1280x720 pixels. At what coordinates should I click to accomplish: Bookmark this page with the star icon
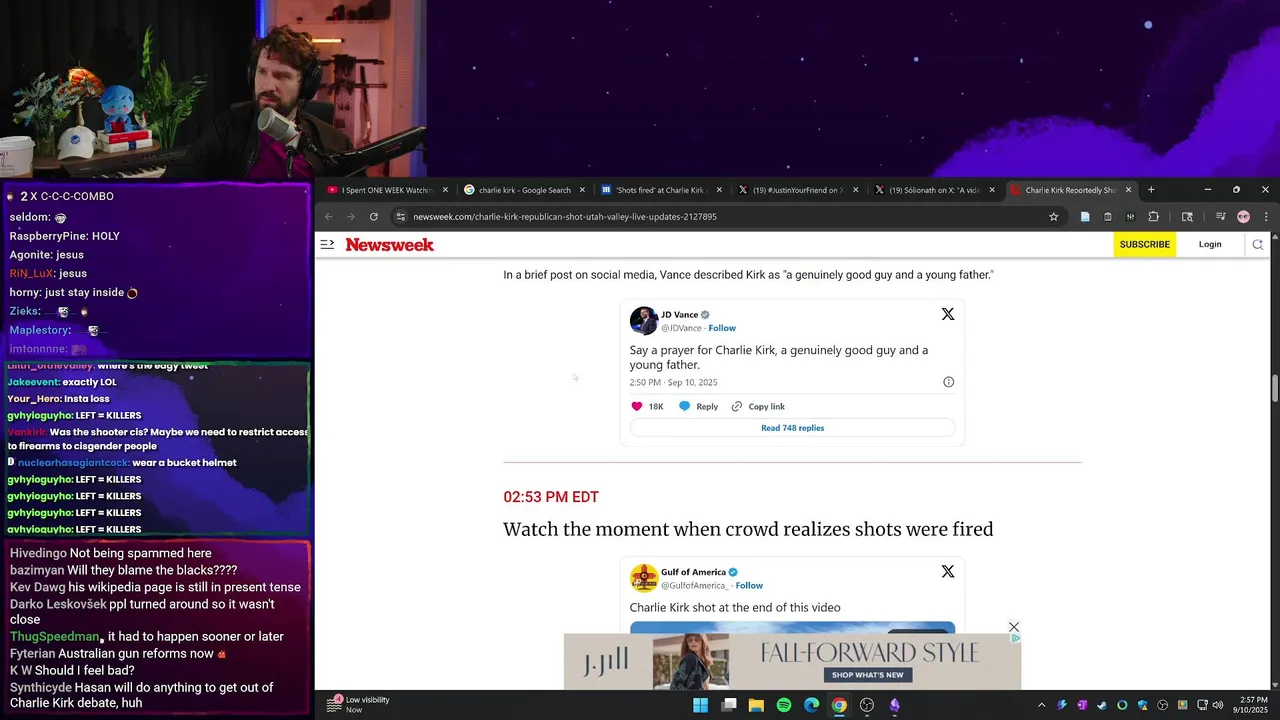click(x=1053, y=217)
